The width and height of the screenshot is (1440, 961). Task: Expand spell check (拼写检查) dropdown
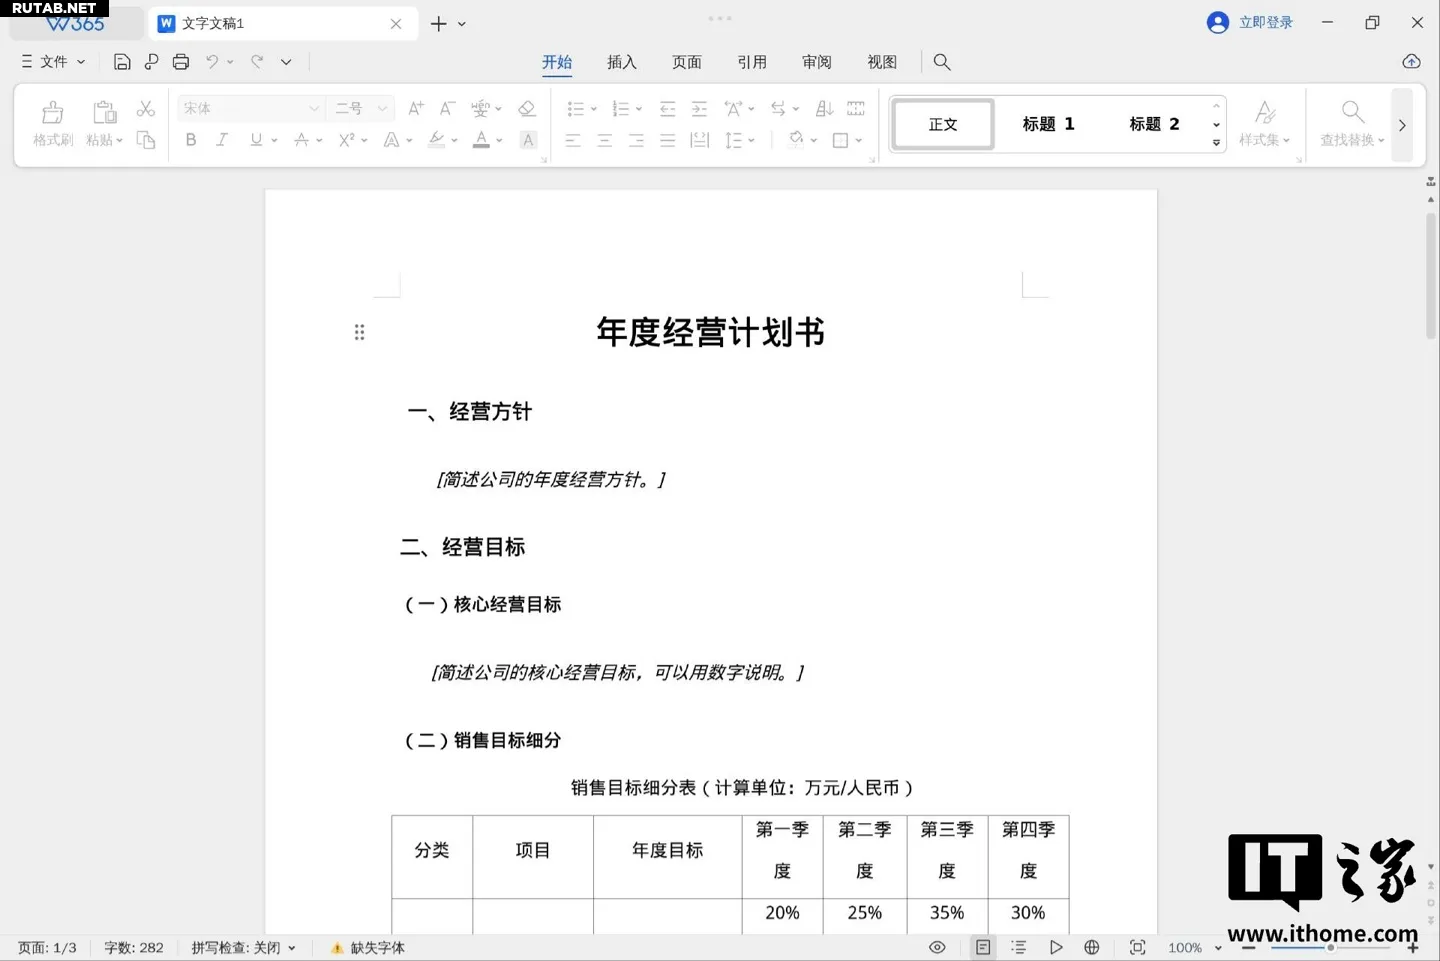click(x=292, y=948)
